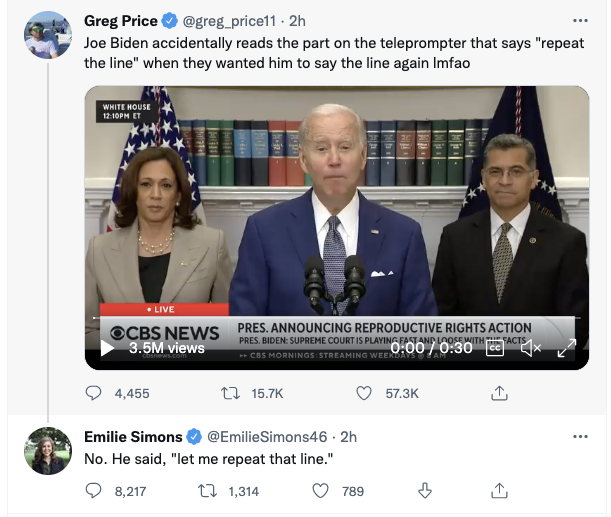611x517 pixels.
Task: Open Emilie Simons' profile avatar
Action: click(48, 451)
